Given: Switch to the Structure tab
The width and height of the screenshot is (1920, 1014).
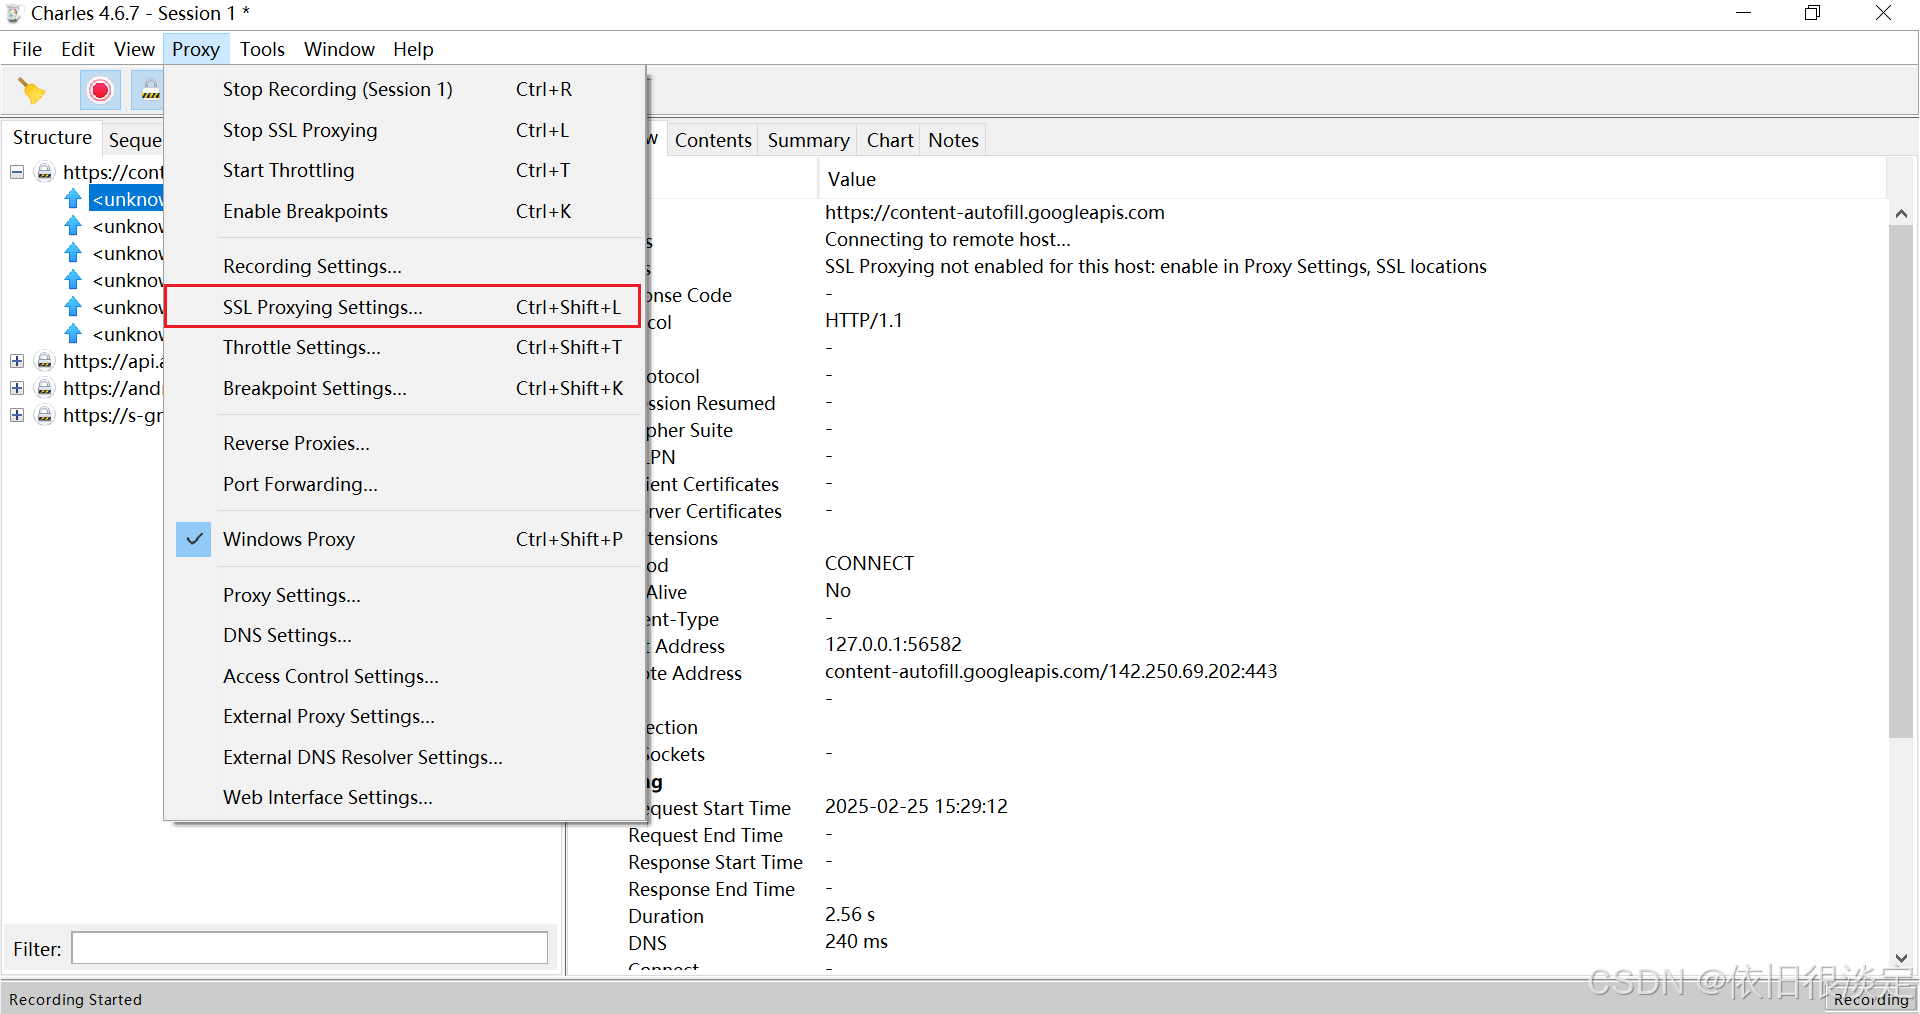Looking at the screenshot, I should (x=52, y=138).
